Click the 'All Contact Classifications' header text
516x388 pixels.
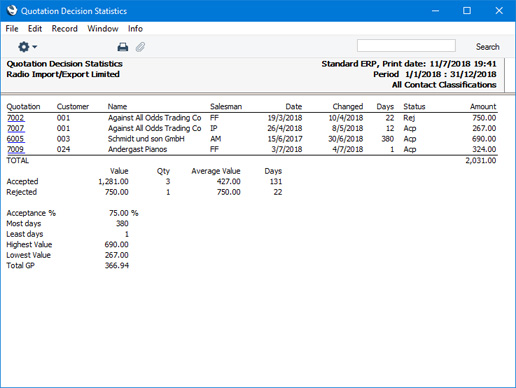(x=444, y=85)
